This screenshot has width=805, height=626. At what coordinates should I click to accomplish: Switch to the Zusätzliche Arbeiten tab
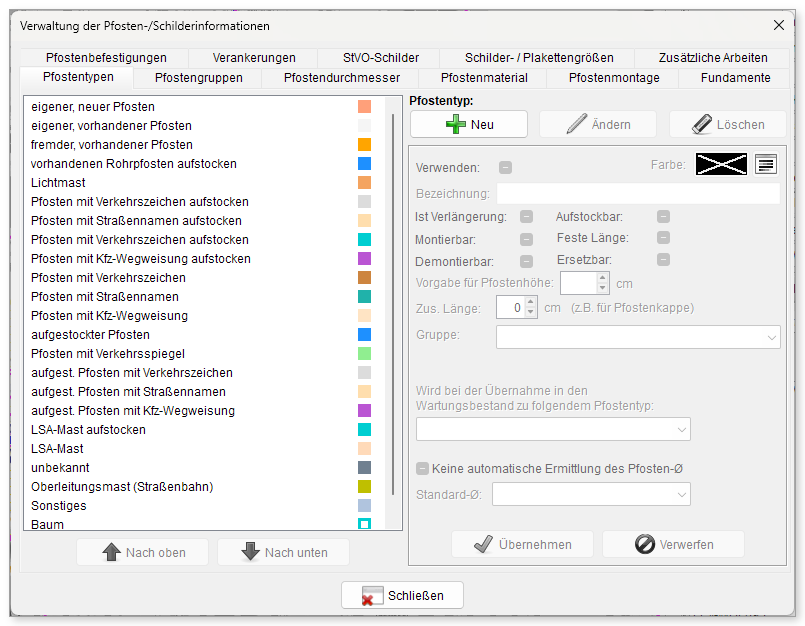click(713, 58)
